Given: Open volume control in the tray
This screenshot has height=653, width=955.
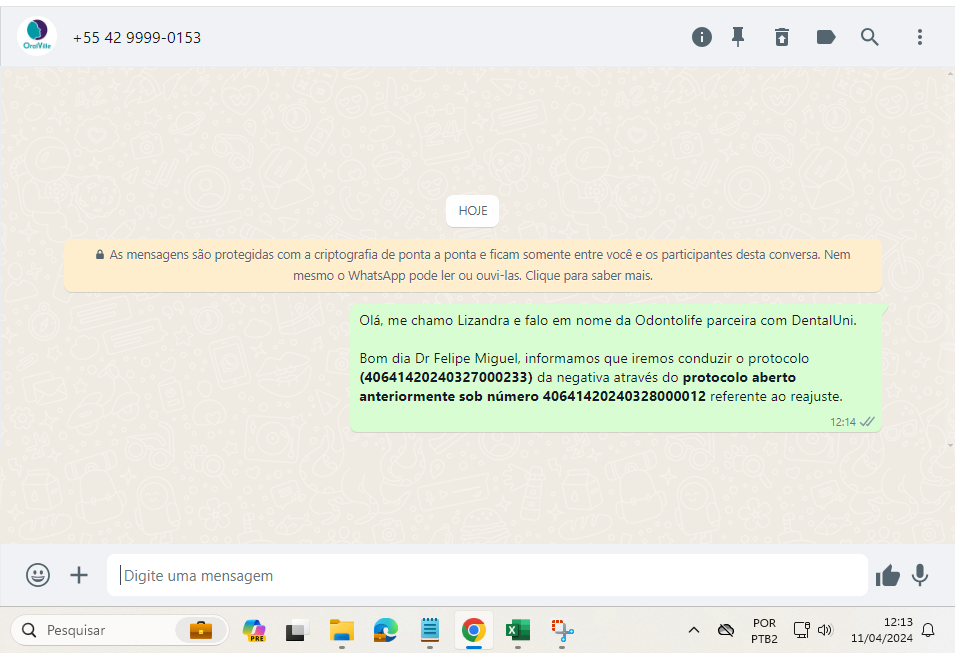Looking at the screenshot, I should pos(825,630).
